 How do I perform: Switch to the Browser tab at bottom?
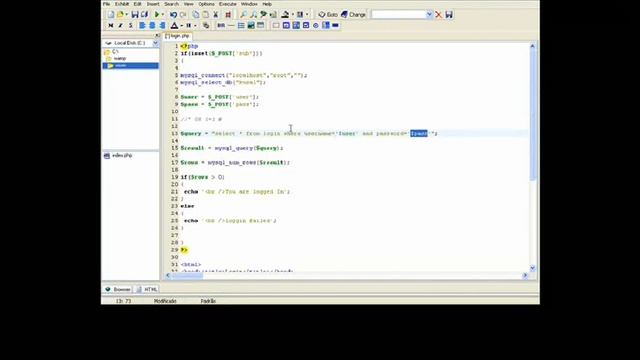pyautogui.click(x=118, y=289)
